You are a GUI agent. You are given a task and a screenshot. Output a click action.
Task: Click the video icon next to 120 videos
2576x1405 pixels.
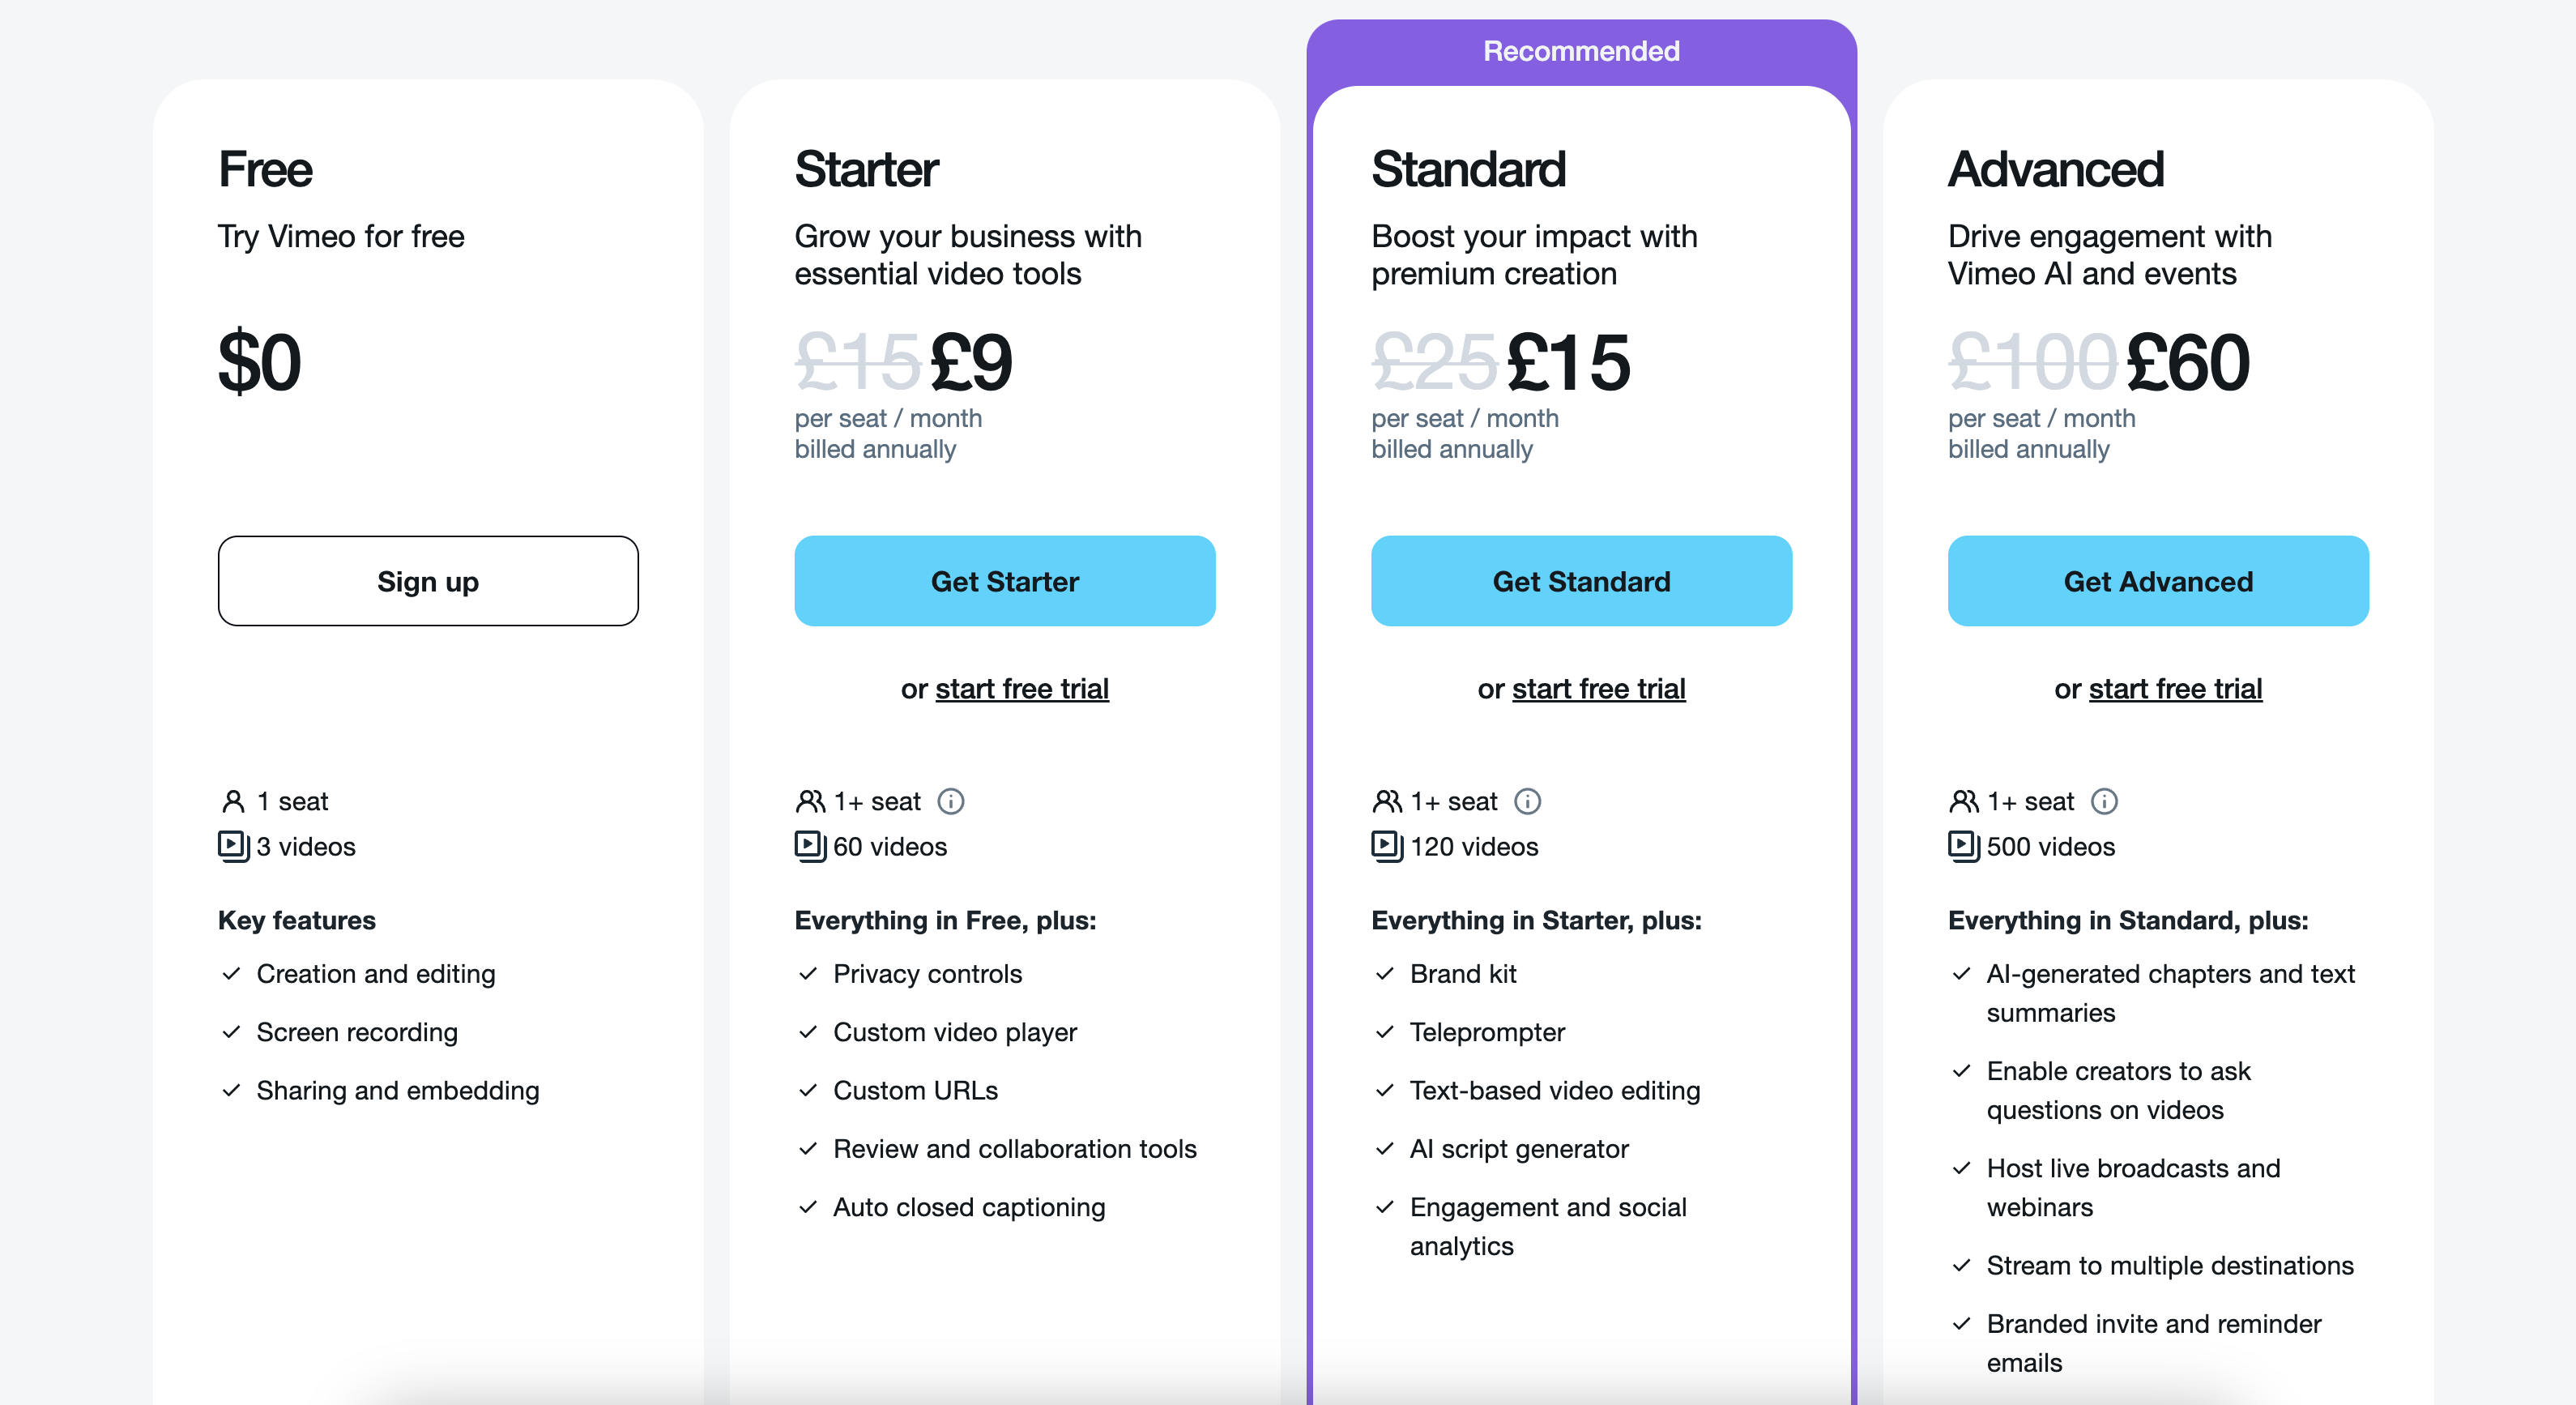(1387, 846)
